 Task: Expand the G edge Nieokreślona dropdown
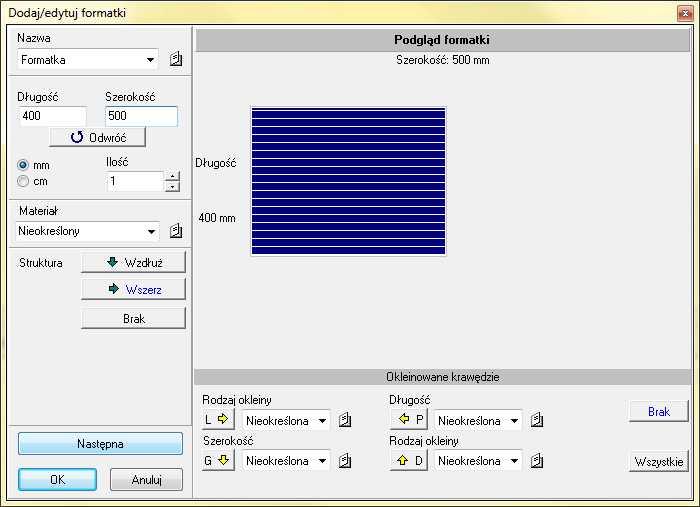click(x=322, y=461)
